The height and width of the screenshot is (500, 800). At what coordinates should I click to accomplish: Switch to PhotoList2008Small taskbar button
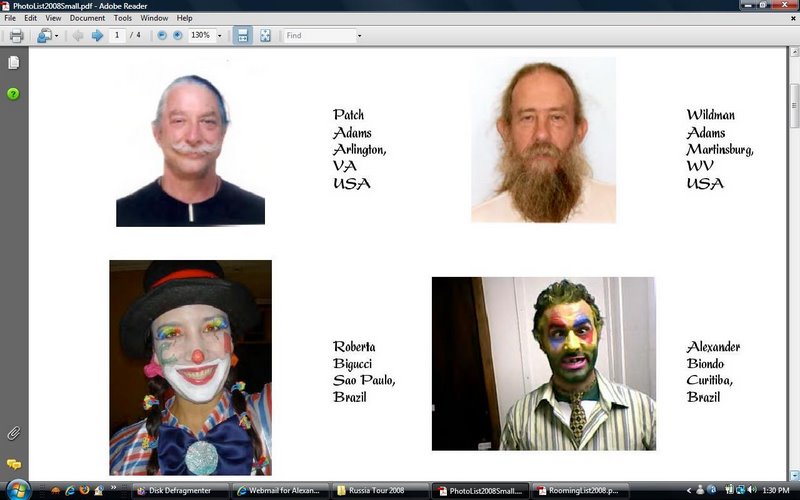point(480,491)
